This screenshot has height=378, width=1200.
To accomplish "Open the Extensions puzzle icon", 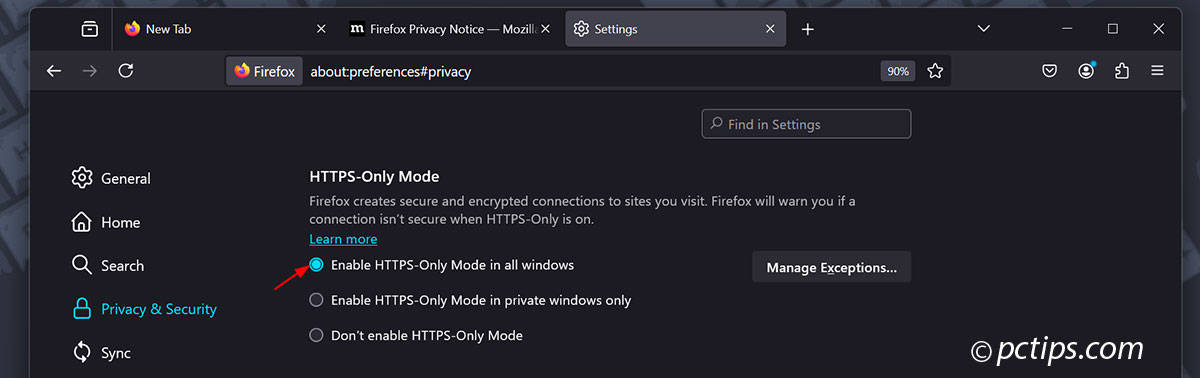I will (x=1122, y=71).
